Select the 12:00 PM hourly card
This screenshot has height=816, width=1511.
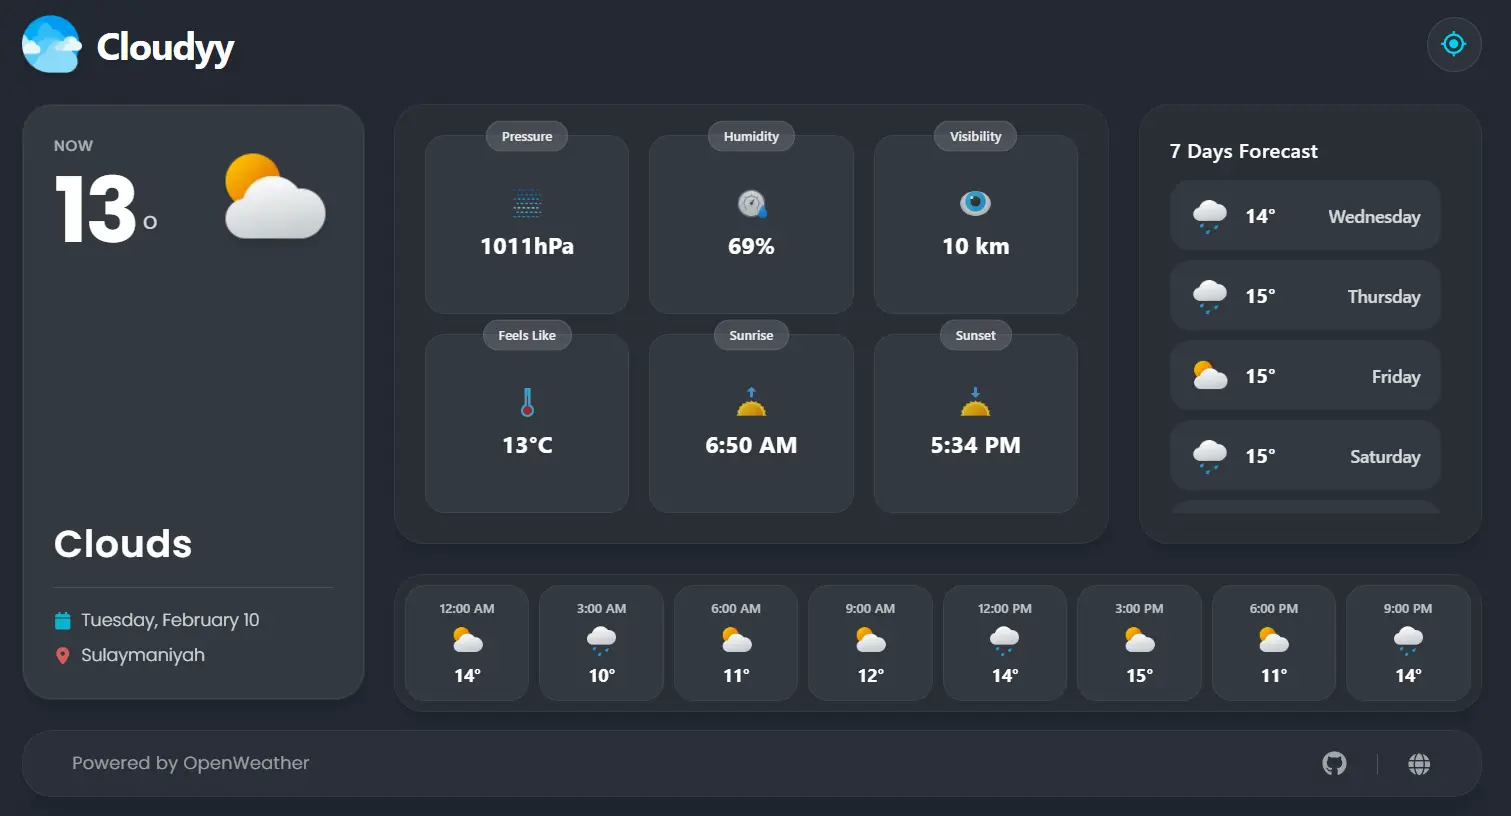1005,643
